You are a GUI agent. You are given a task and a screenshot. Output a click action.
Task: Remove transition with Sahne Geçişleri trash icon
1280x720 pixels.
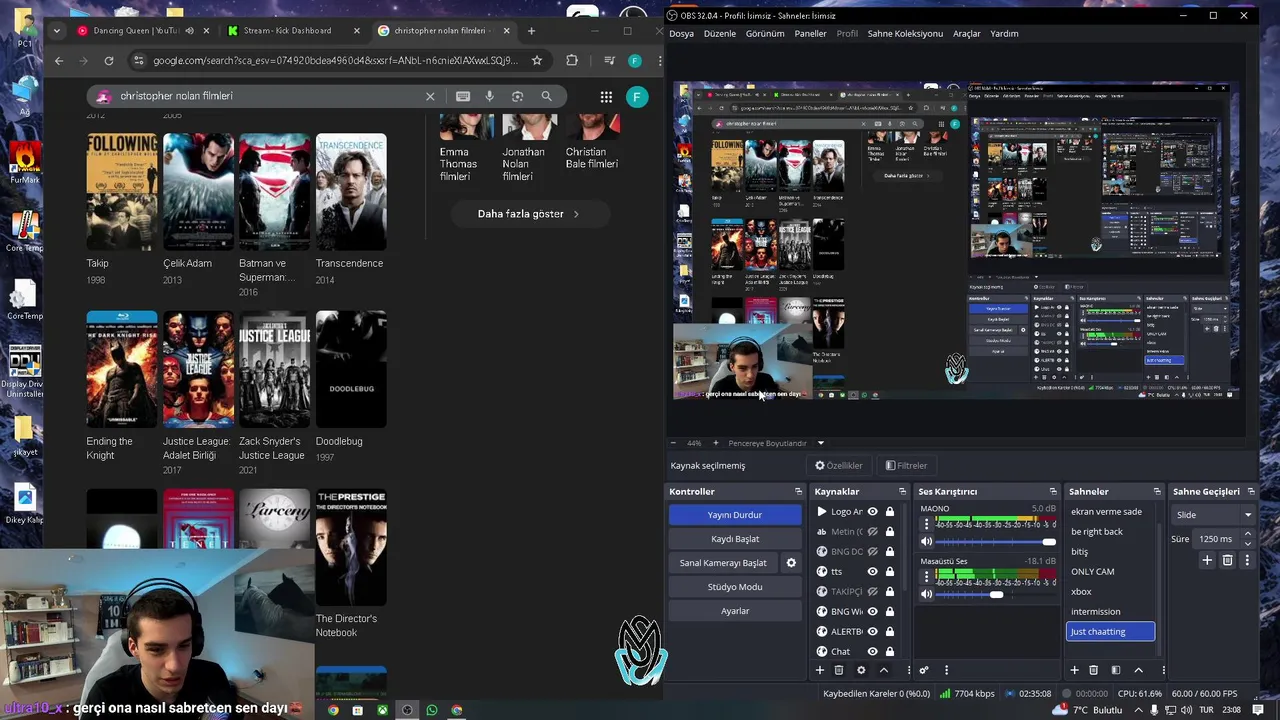click(x=1228, y=560)
